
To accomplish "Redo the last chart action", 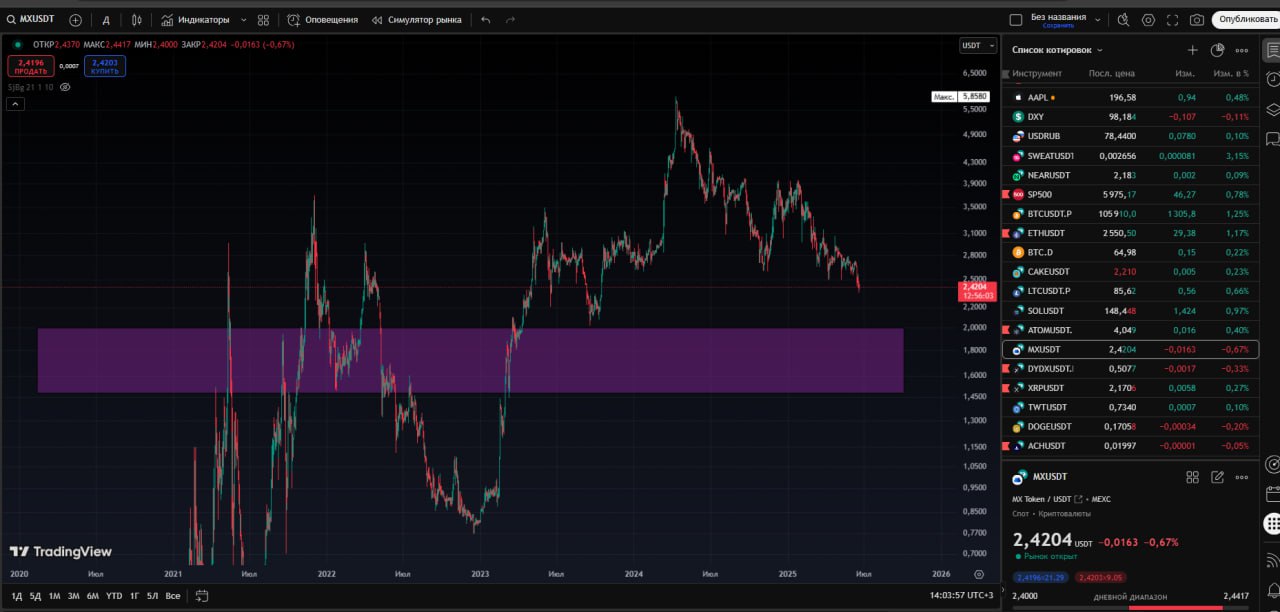I will 511,20.
